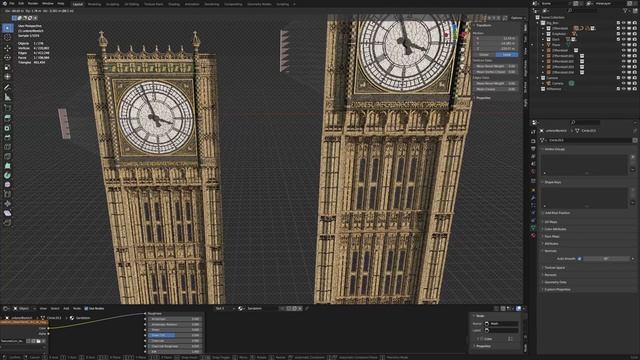The height and width of the screenshot is (360, 640).
Task: Open the Render properties tab
Action: pos(533,141)
